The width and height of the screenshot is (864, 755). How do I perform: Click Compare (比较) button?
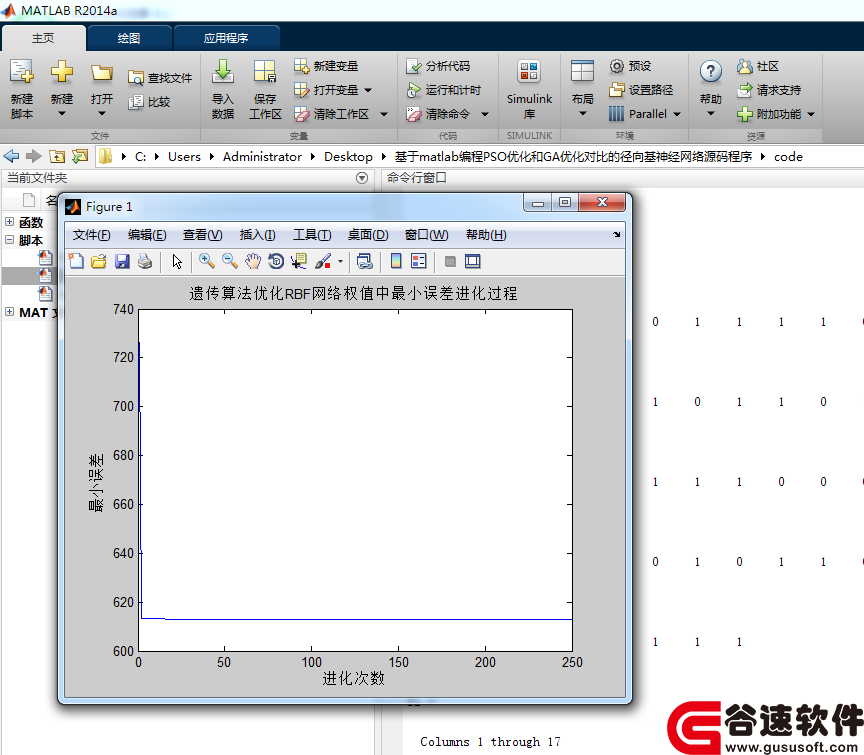click(x=149, y=102)
